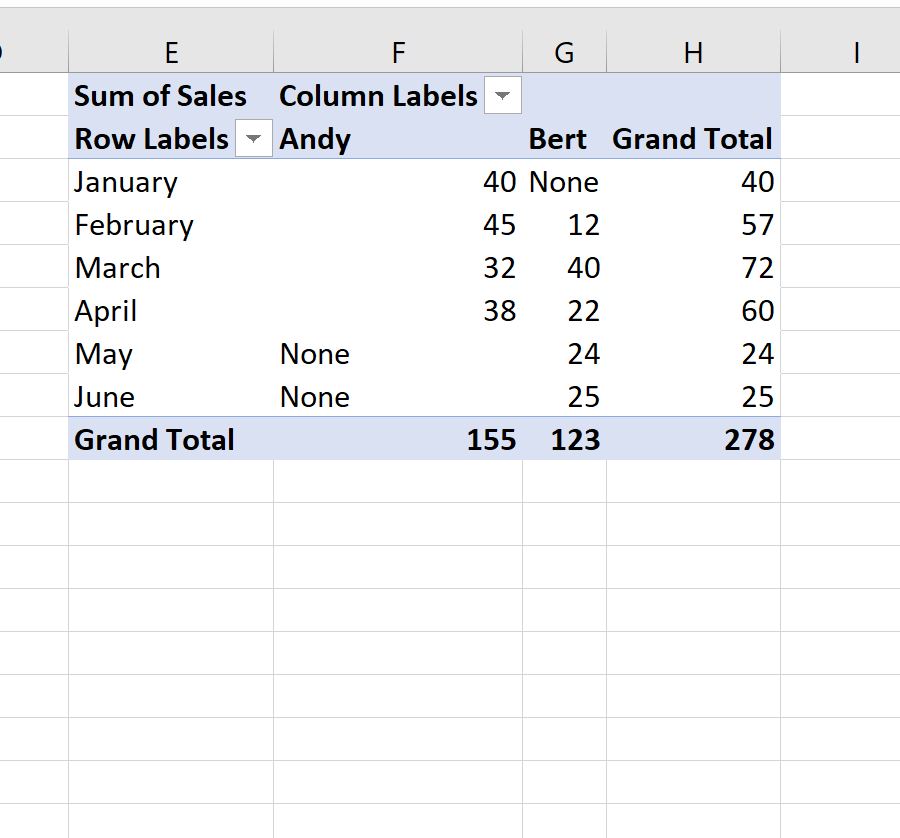Select column I header
The height and width of the screenshot is (838, 900).
pyautogui.click(x=855, y=53)
